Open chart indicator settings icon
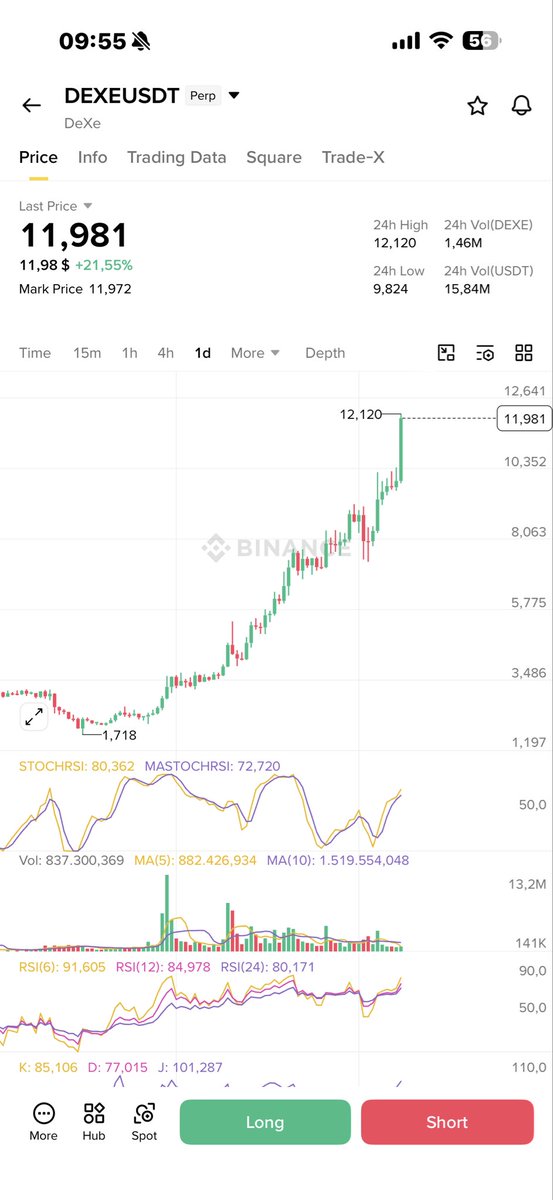The image size is (553, 1200). pyautogui.click(x=485, y=352)
